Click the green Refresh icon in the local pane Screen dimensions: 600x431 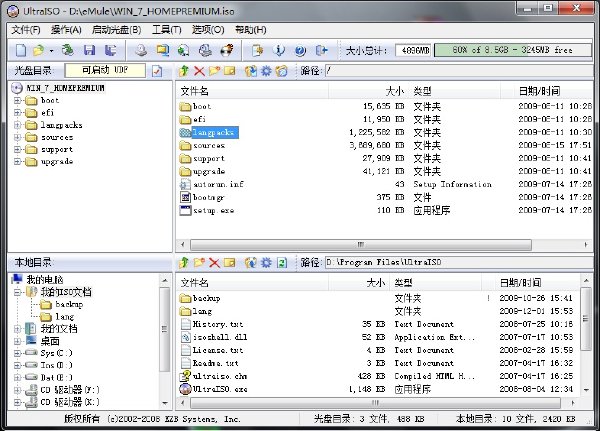tap(282, 262)
